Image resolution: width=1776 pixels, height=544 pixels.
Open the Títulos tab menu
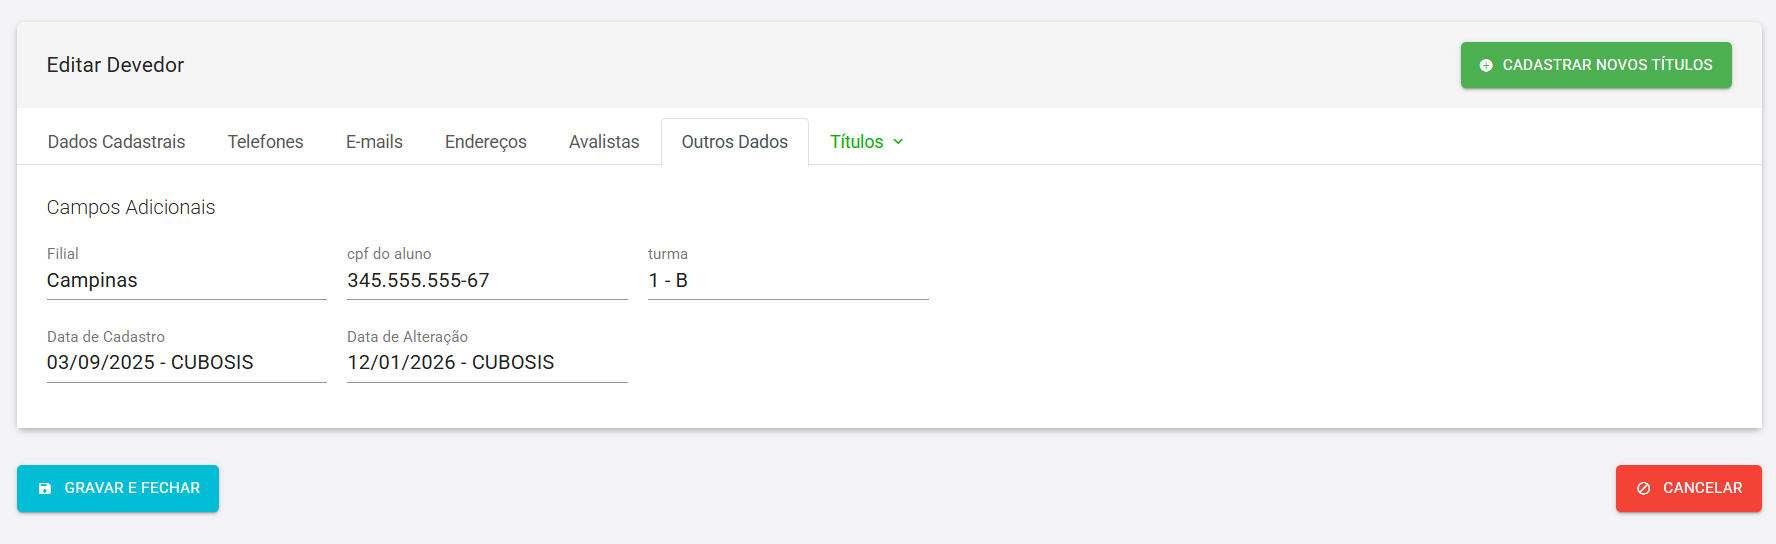866,142
